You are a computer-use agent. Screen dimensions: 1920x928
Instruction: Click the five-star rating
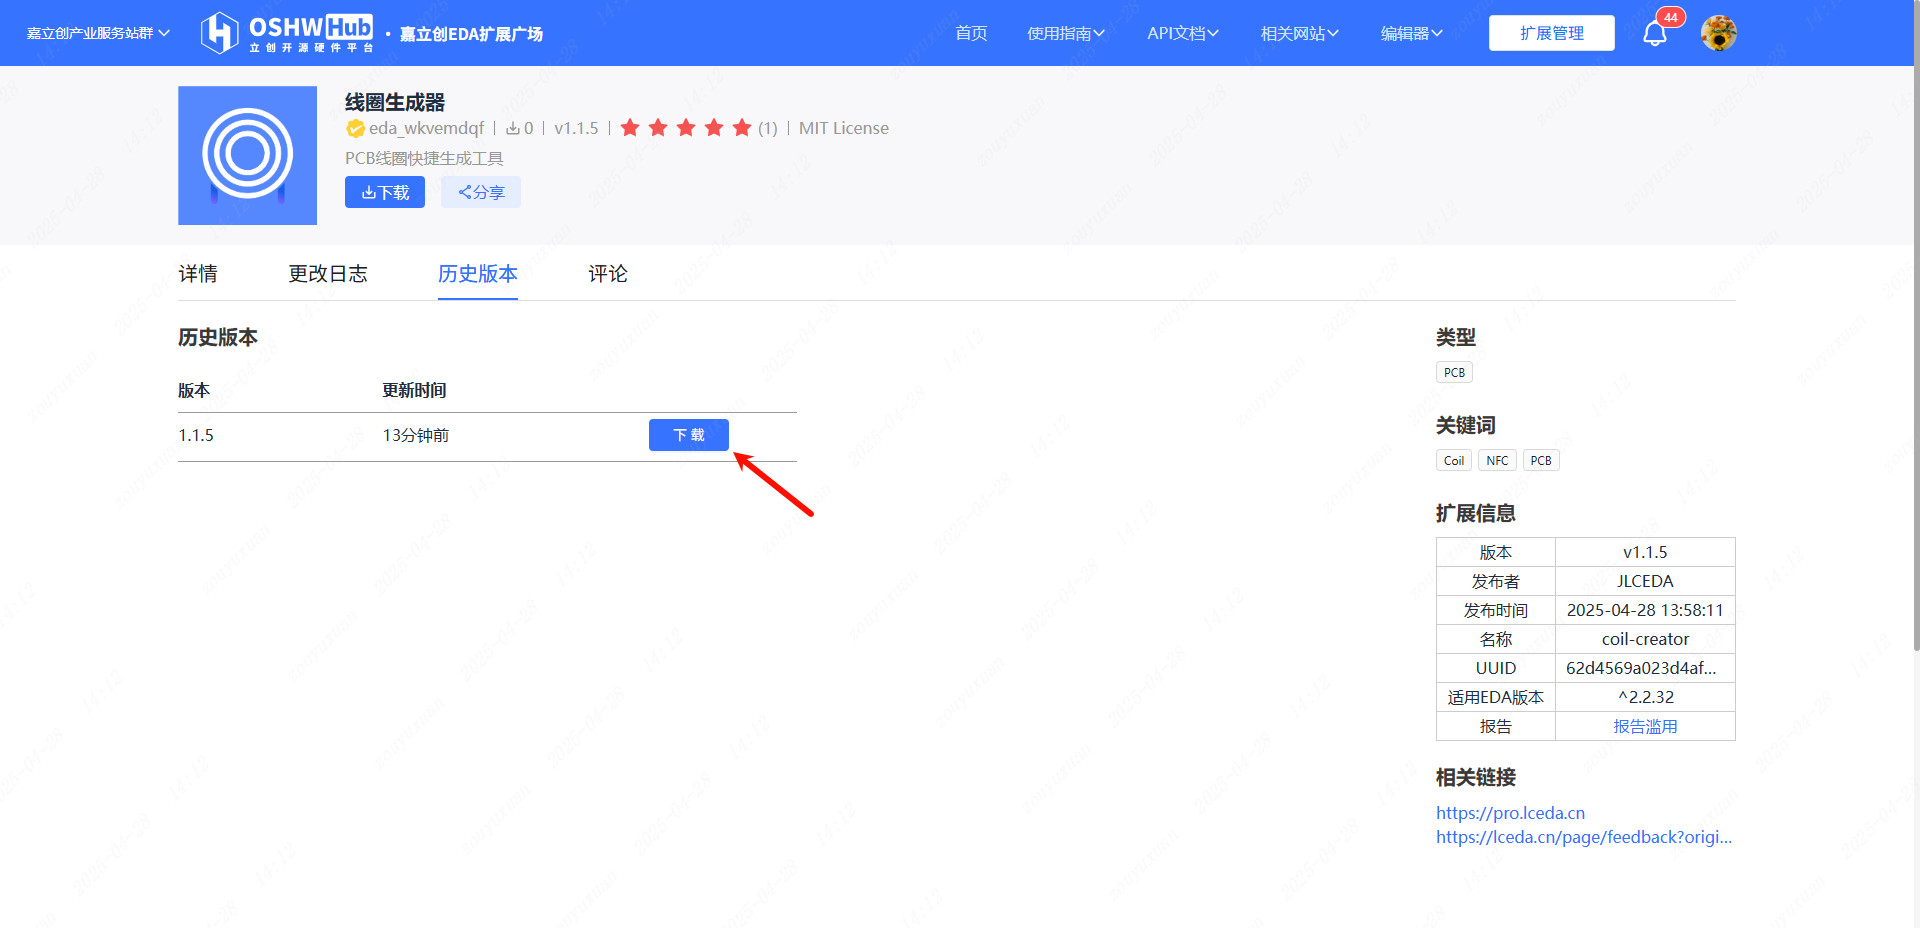685,128
